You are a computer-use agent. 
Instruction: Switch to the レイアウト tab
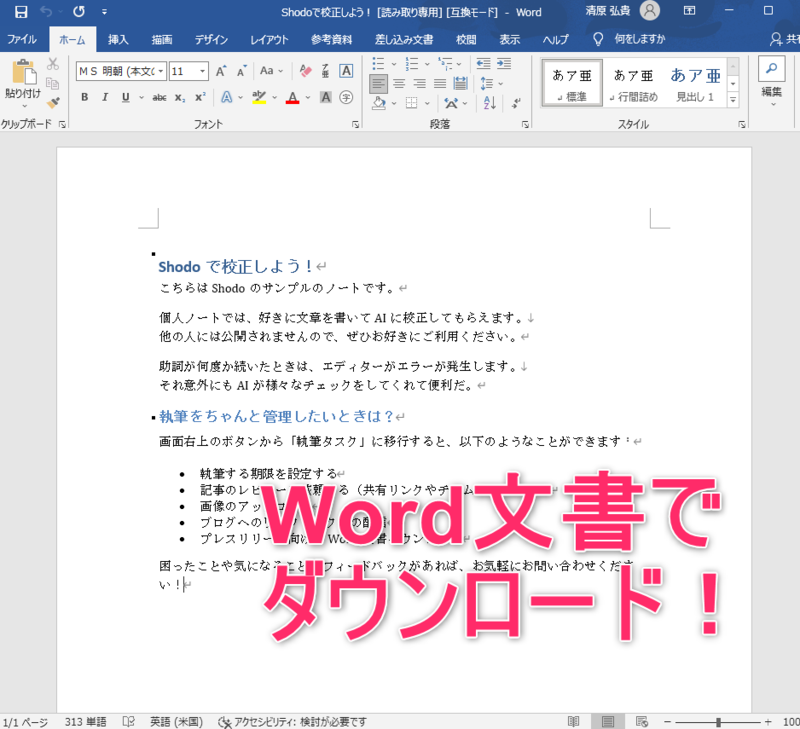point(269,39)
